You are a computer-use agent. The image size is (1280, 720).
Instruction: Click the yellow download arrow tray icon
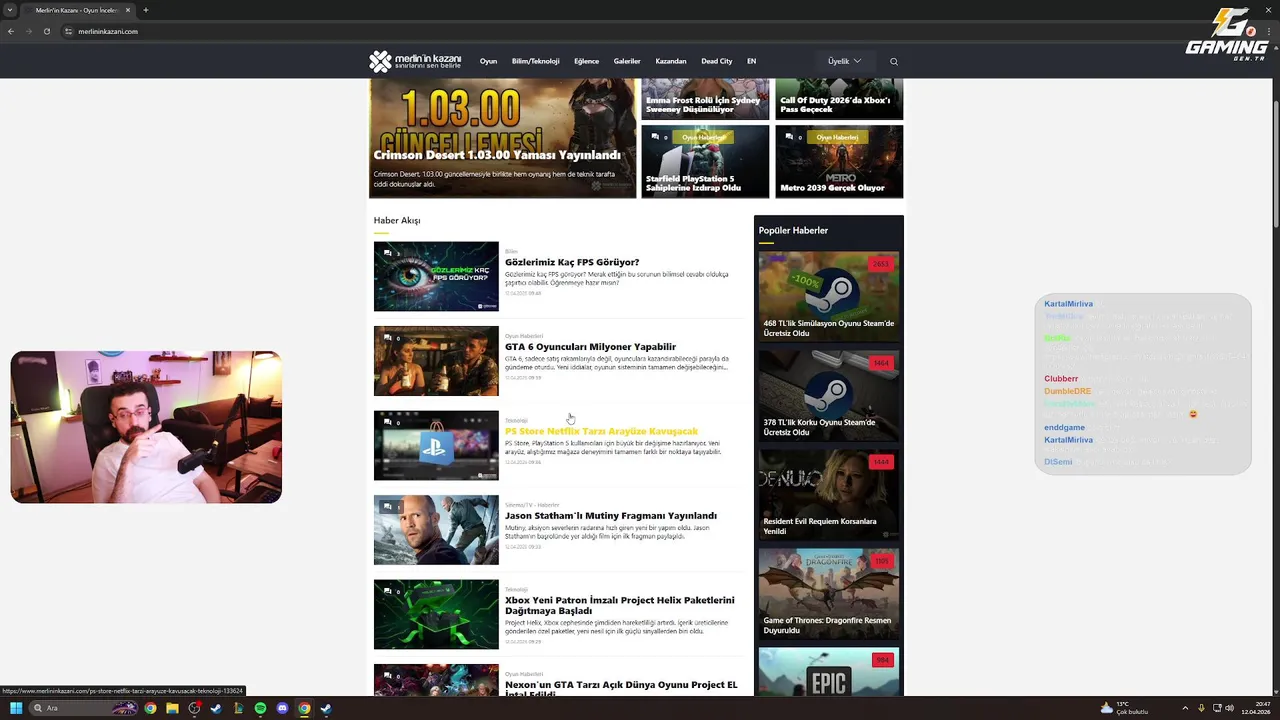click(1201, 708)
